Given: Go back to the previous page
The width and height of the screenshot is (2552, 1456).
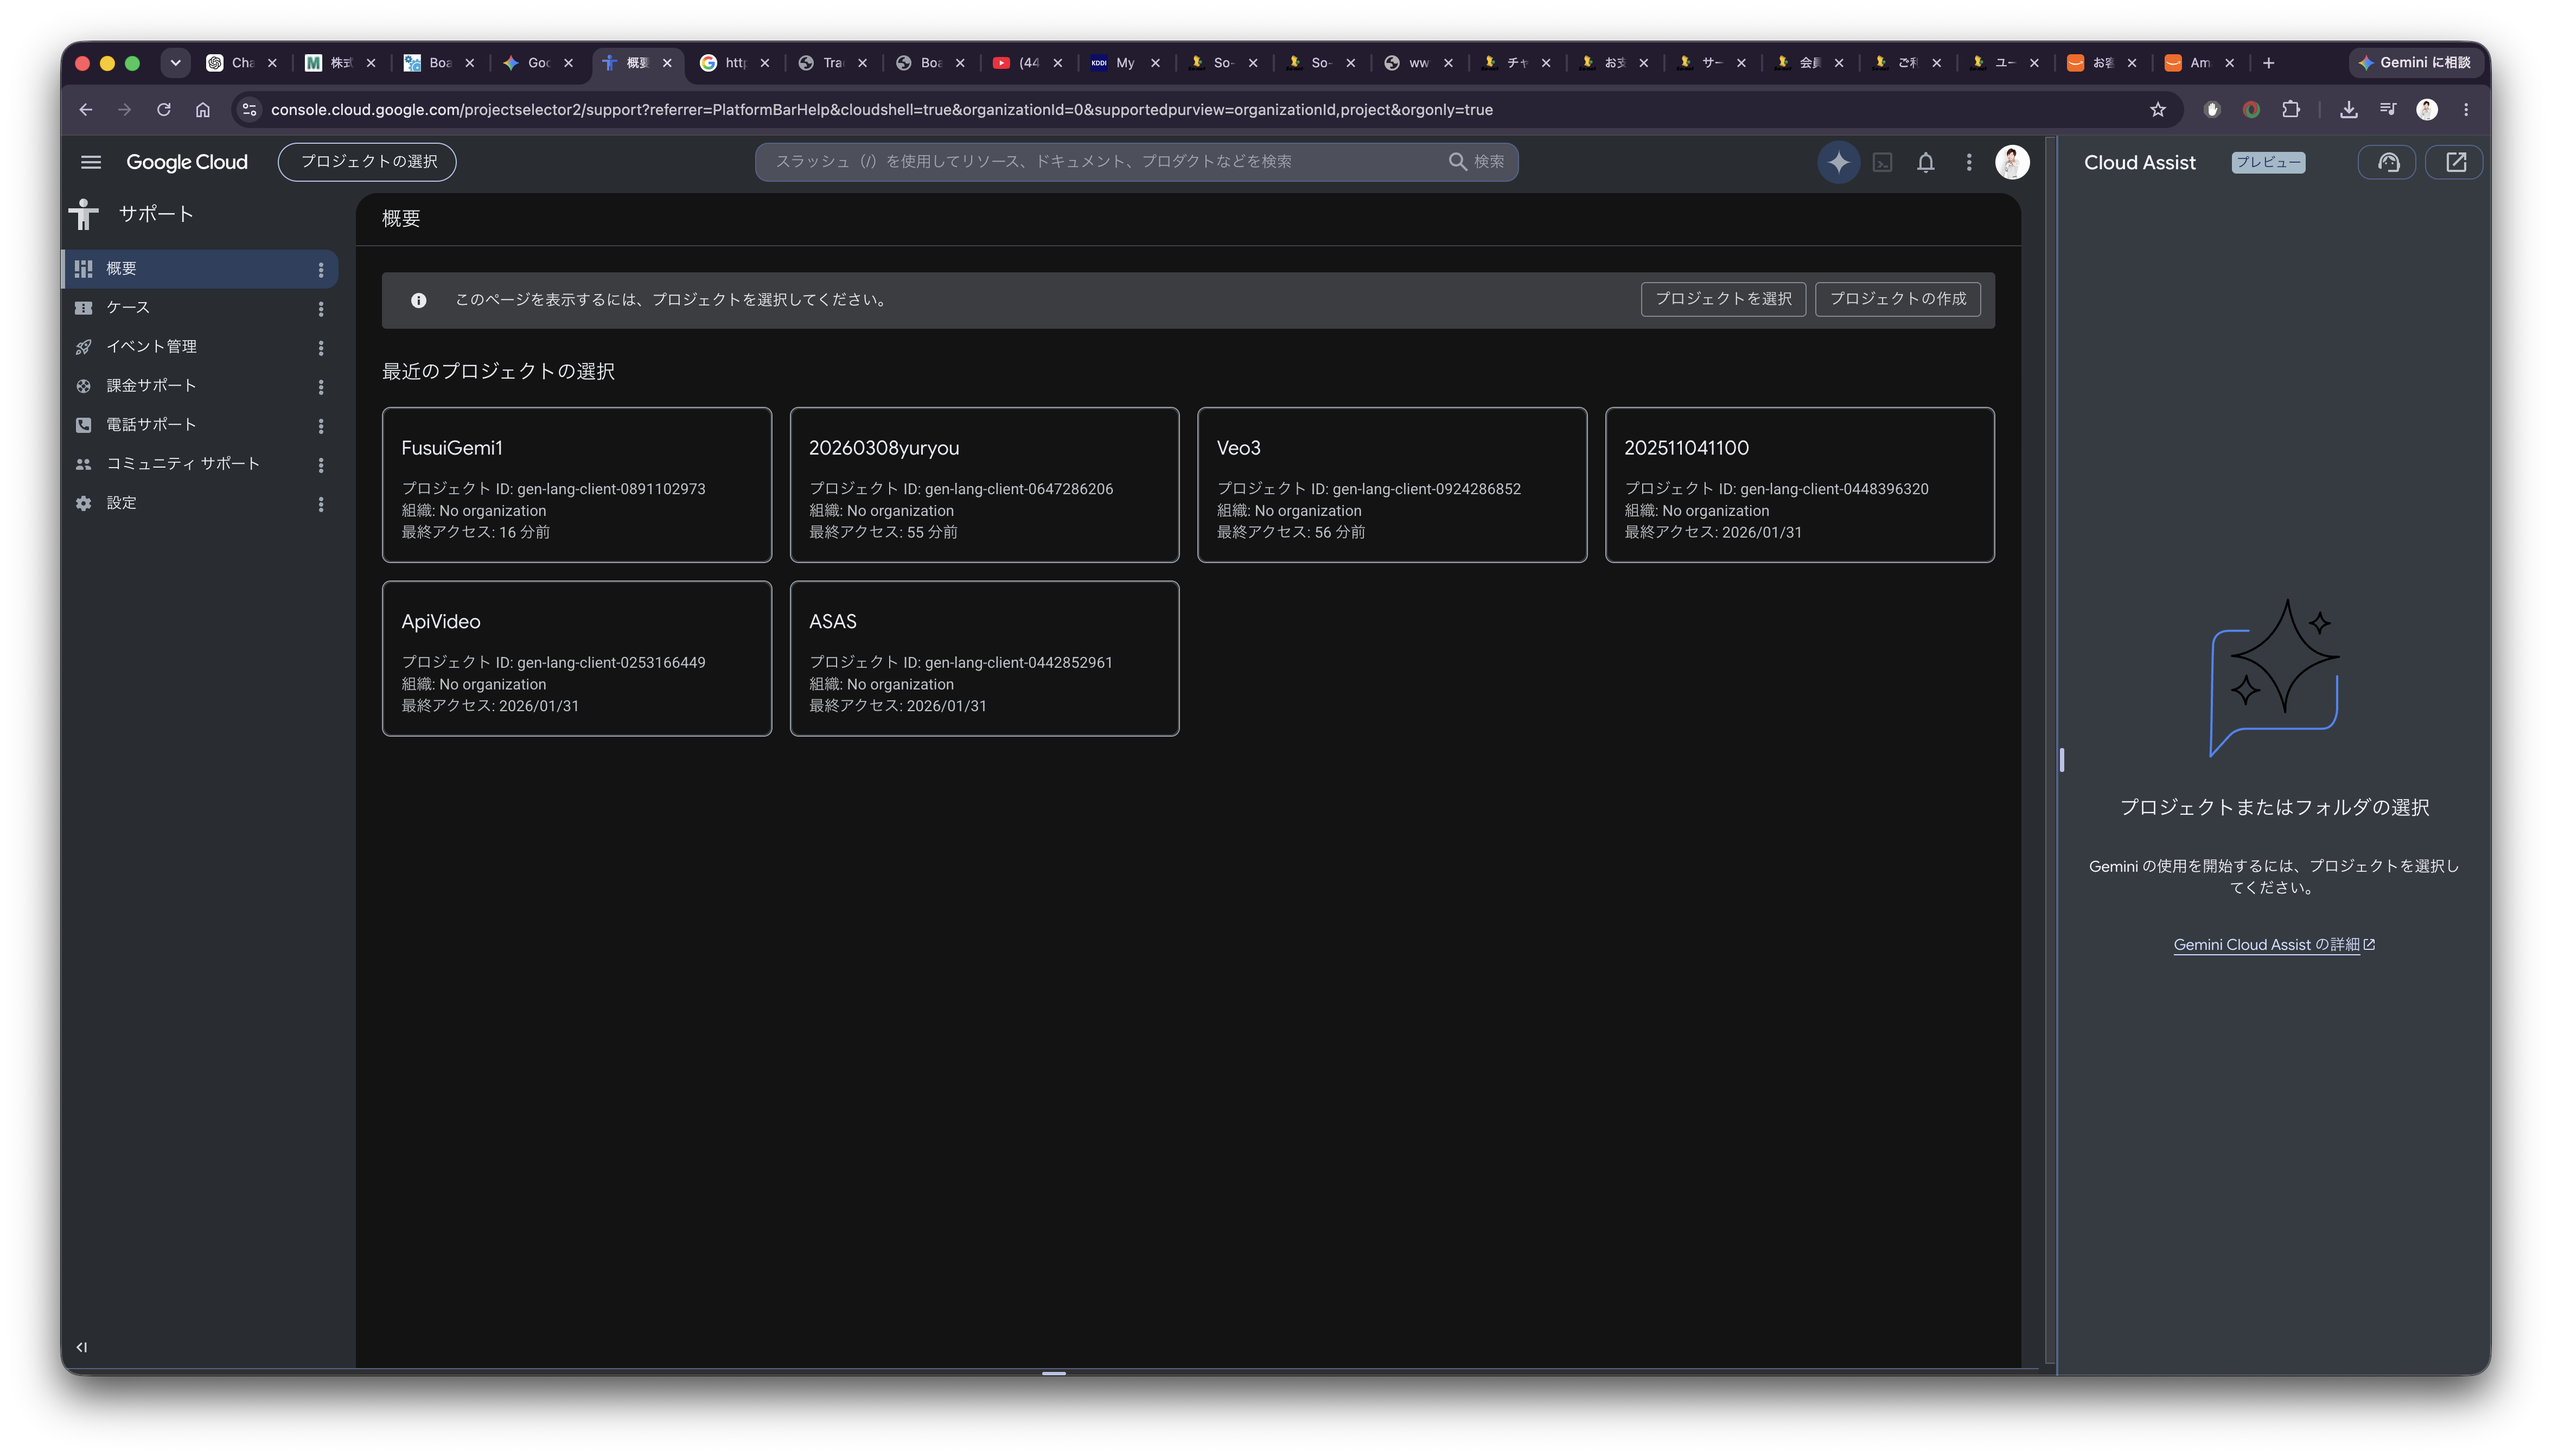Looking at the screenshot, I should pyautogui.click(x=86, y=110).
